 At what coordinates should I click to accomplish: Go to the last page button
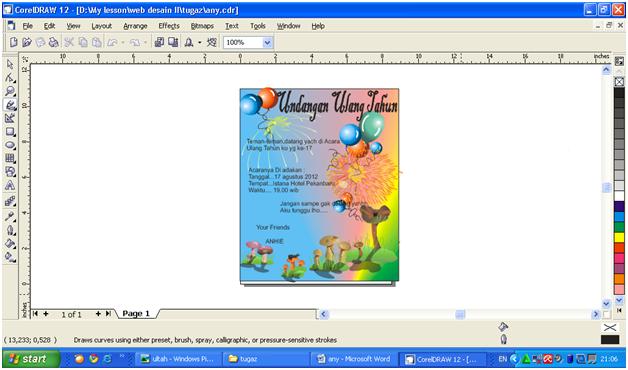pyautogui.click(x=108, y=314)
